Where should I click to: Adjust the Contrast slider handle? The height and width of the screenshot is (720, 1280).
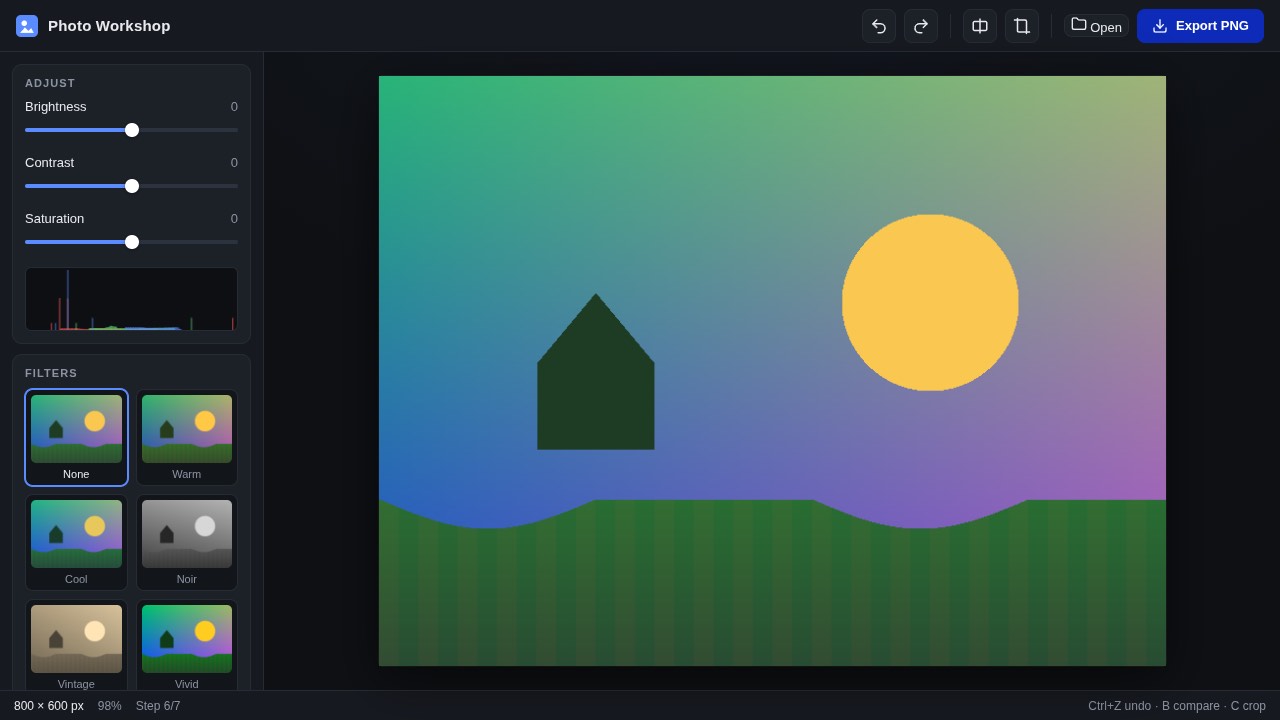(132, 186)
